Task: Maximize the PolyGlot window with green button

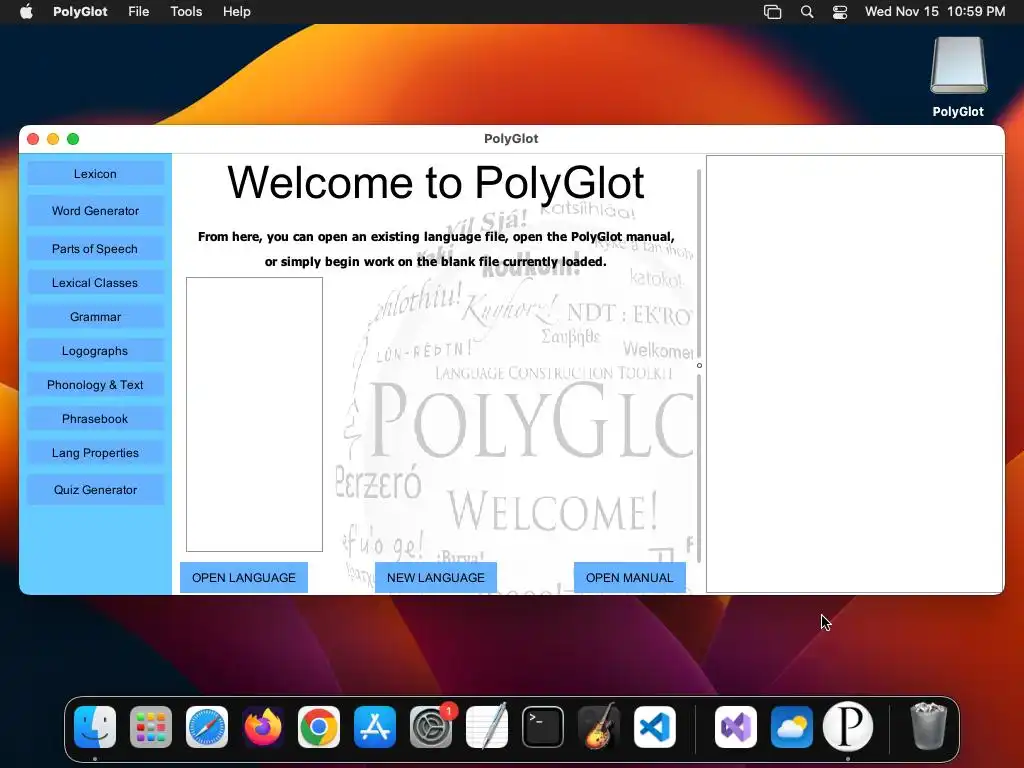Action: (x=73, y=139)
